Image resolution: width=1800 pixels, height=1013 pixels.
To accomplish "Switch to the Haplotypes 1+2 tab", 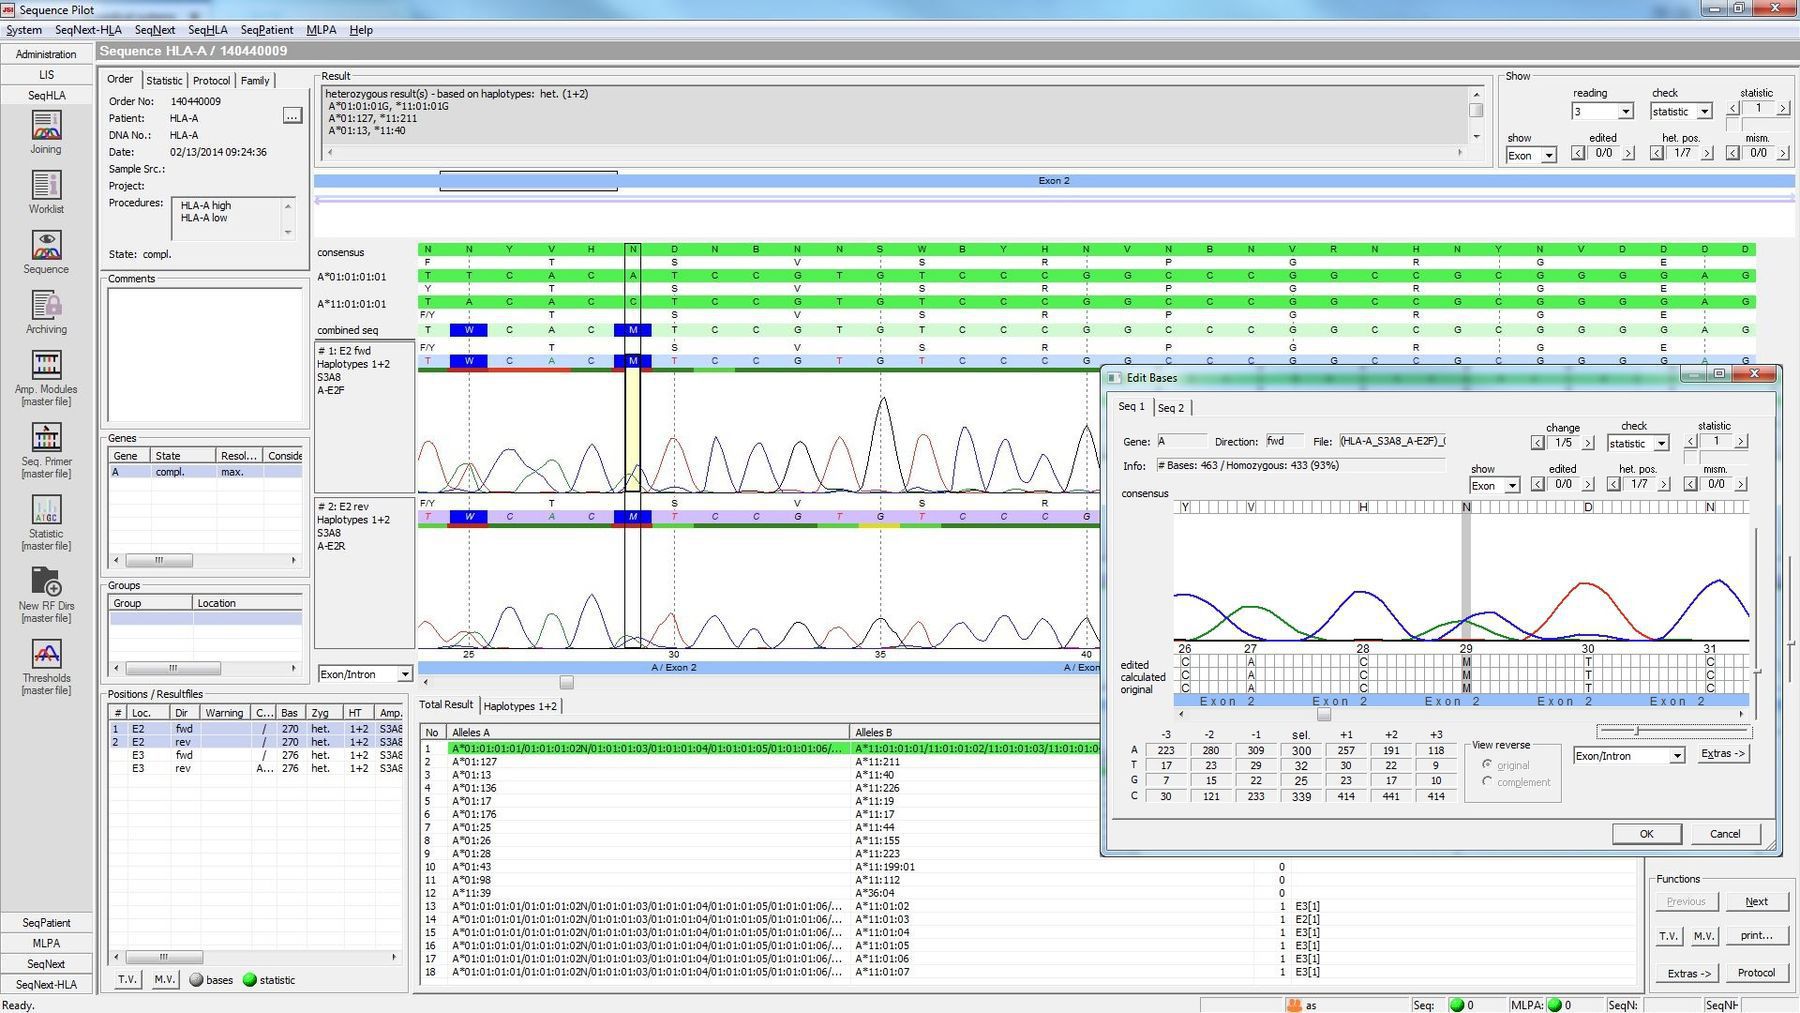I will pos(521,705).
